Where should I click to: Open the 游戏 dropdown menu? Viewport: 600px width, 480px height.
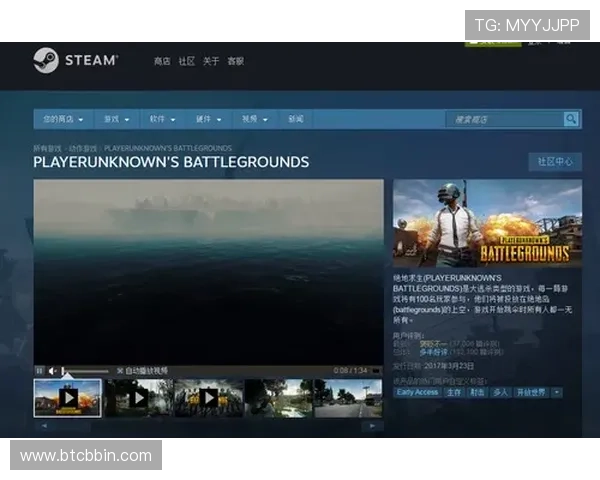(116, 119)
